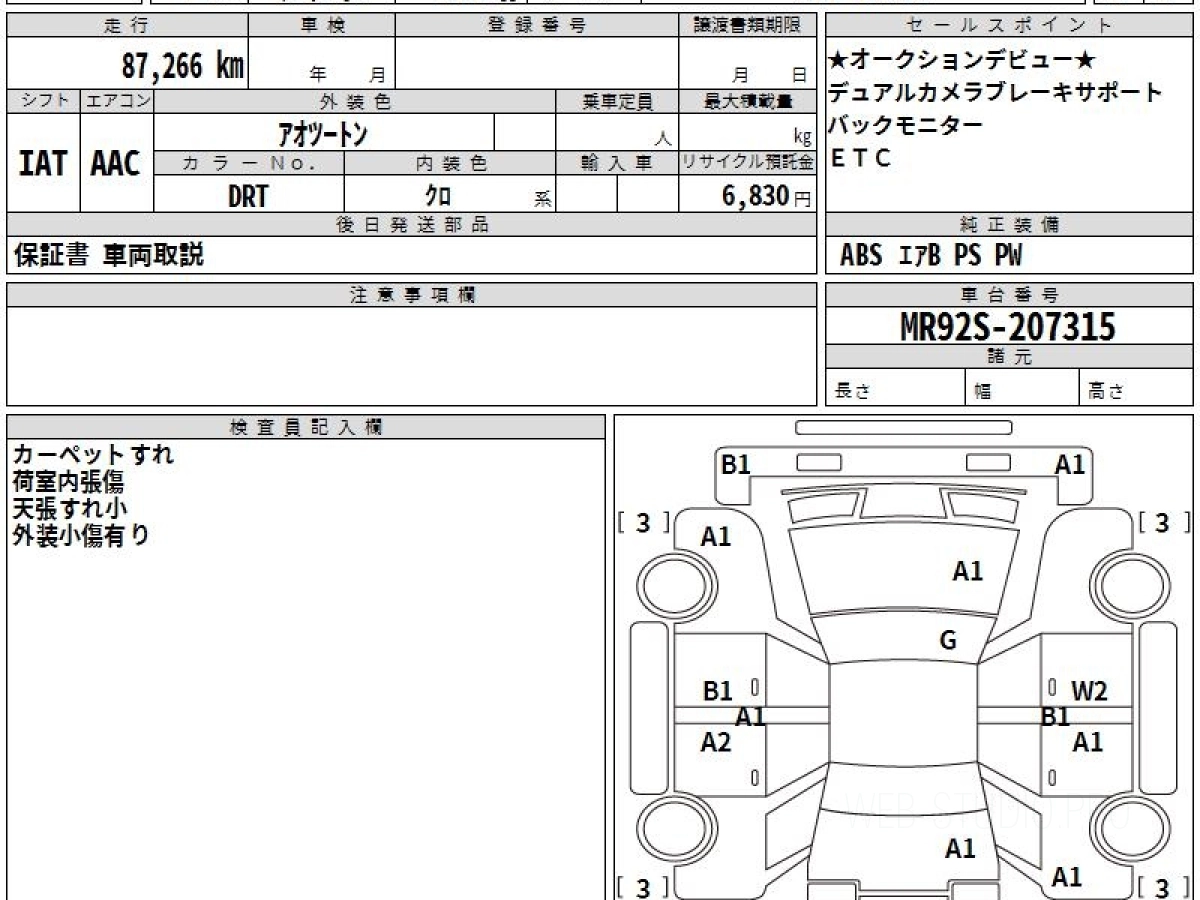
Task: Select the A1 mark on the hood
Action: [x=967, y=571]
